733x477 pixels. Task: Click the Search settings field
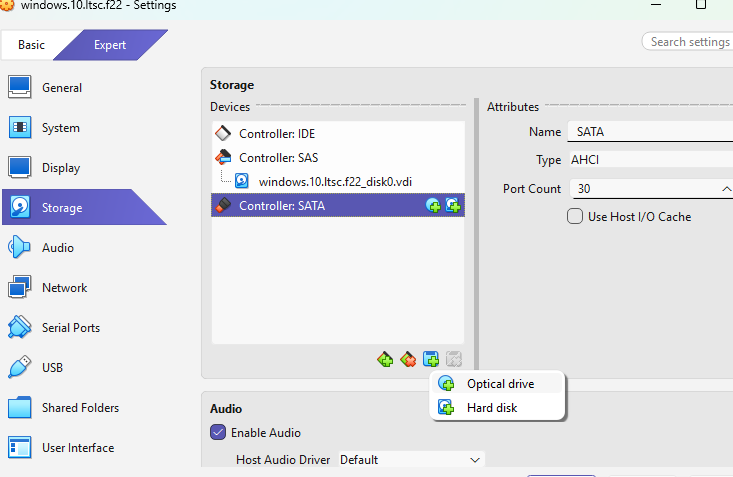688,42
